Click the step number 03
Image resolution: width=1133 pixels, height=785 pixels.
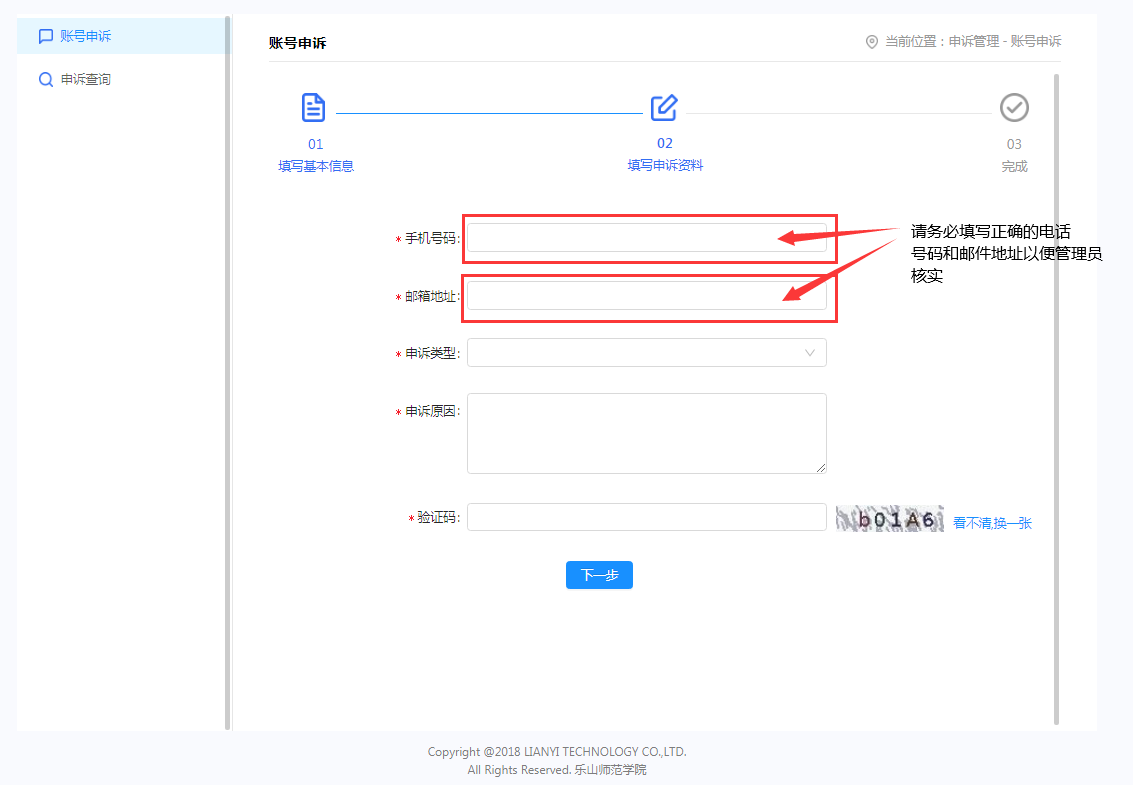click(x=1014, y=144)
